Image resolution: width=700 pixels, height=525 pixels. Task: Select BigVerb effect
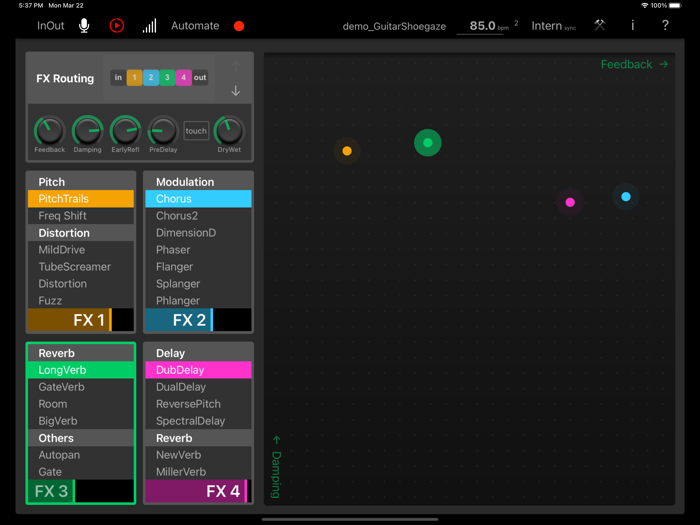point(81,421)
